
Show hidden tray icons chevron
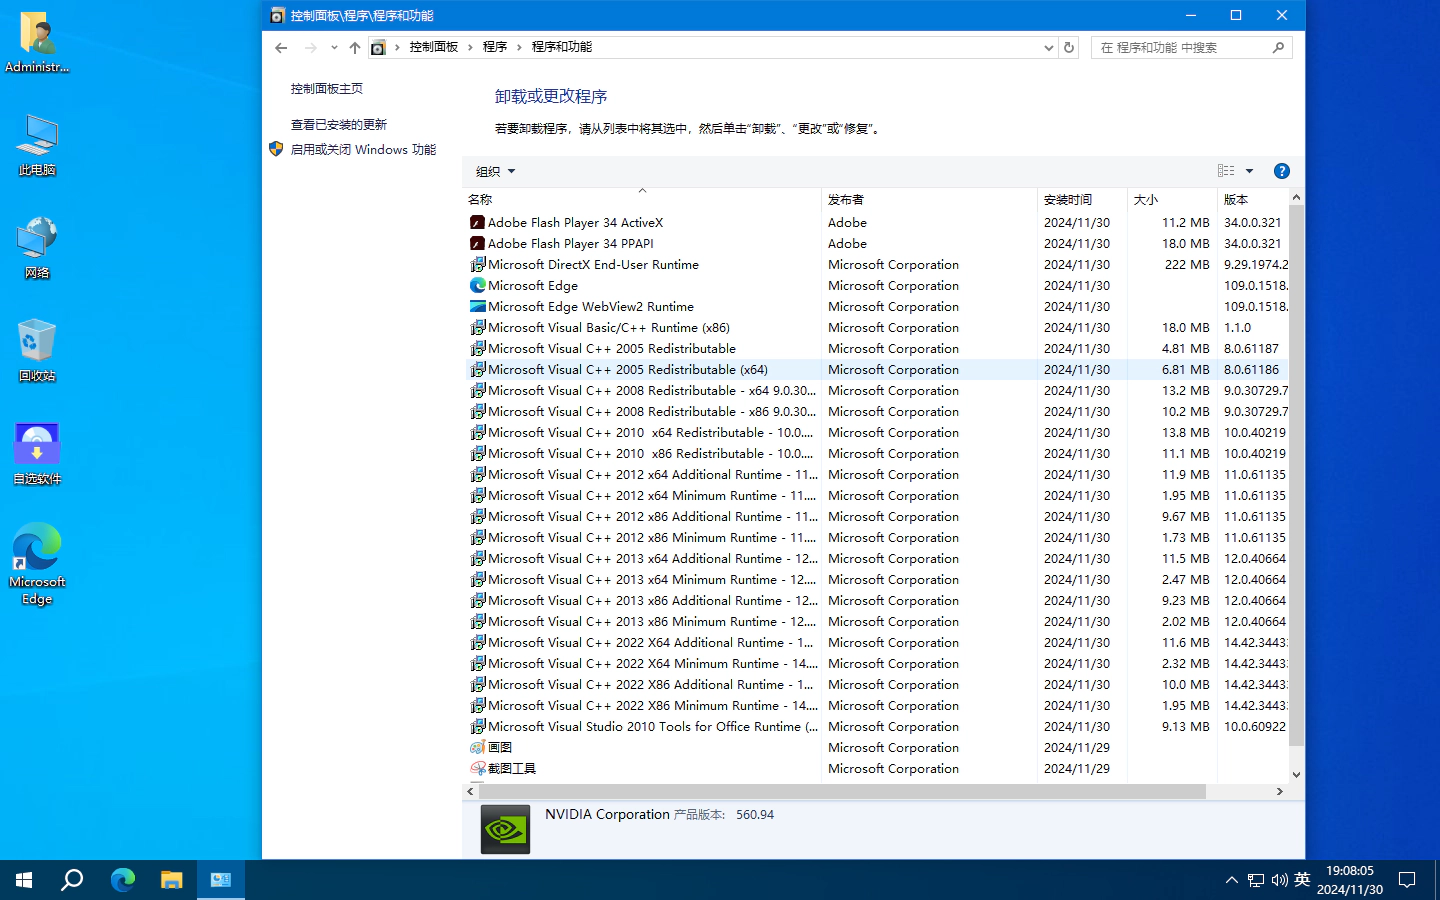point(1231,880)
